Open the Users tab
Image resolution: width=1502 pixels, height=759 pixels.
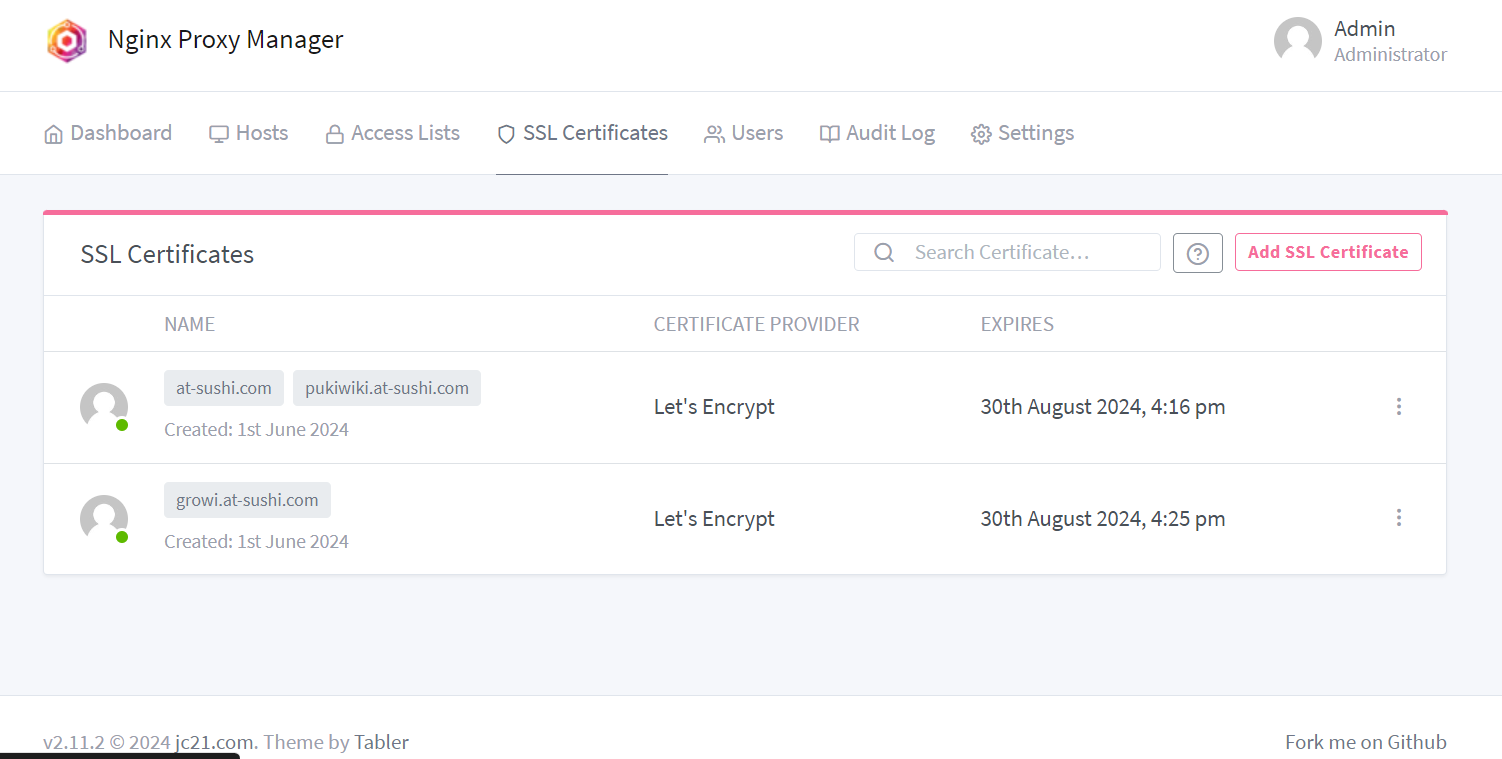coord(743,133)
